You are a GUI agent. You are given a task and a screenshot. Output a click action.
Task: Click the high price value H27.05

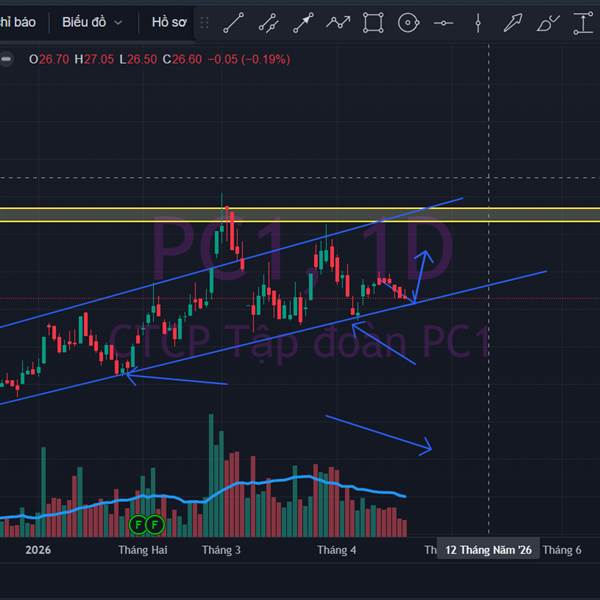click(94, 59)
